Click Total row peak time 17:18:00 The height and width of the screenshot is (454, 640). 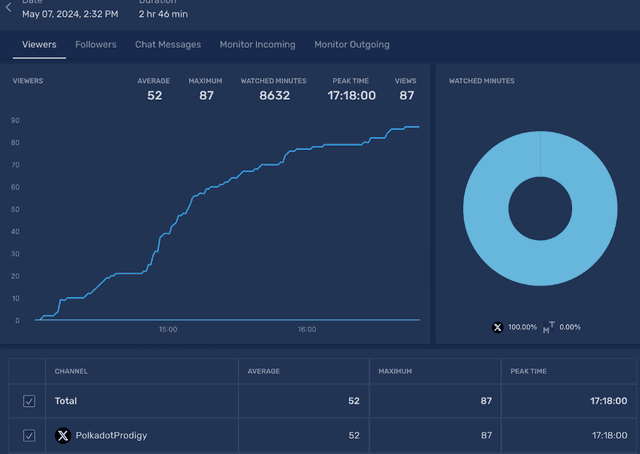click(x=609, y=401)
